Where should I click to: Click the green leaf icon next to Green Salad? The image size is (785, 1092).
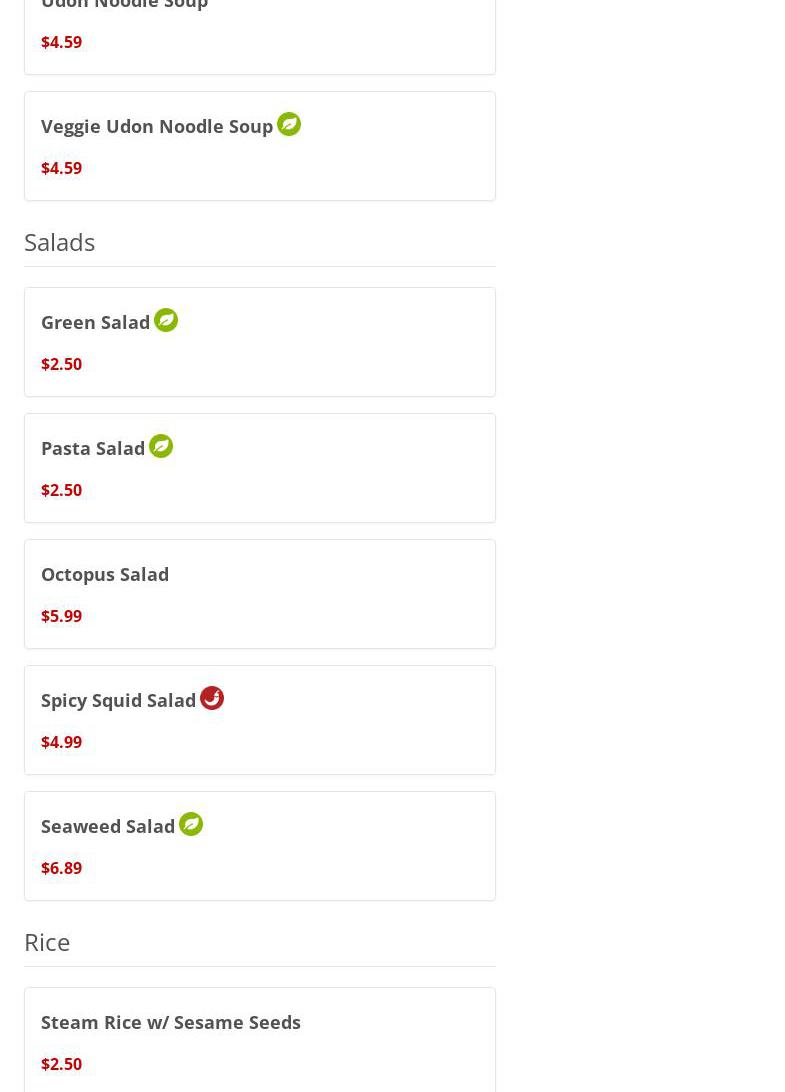(x=166, y=320)
